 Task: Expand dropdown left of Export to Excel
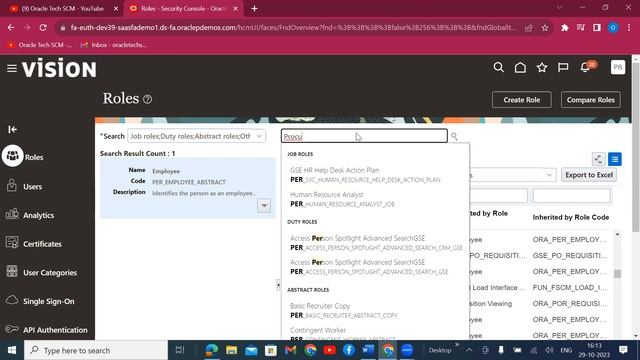pyautogui.click(x=549, y=175)
